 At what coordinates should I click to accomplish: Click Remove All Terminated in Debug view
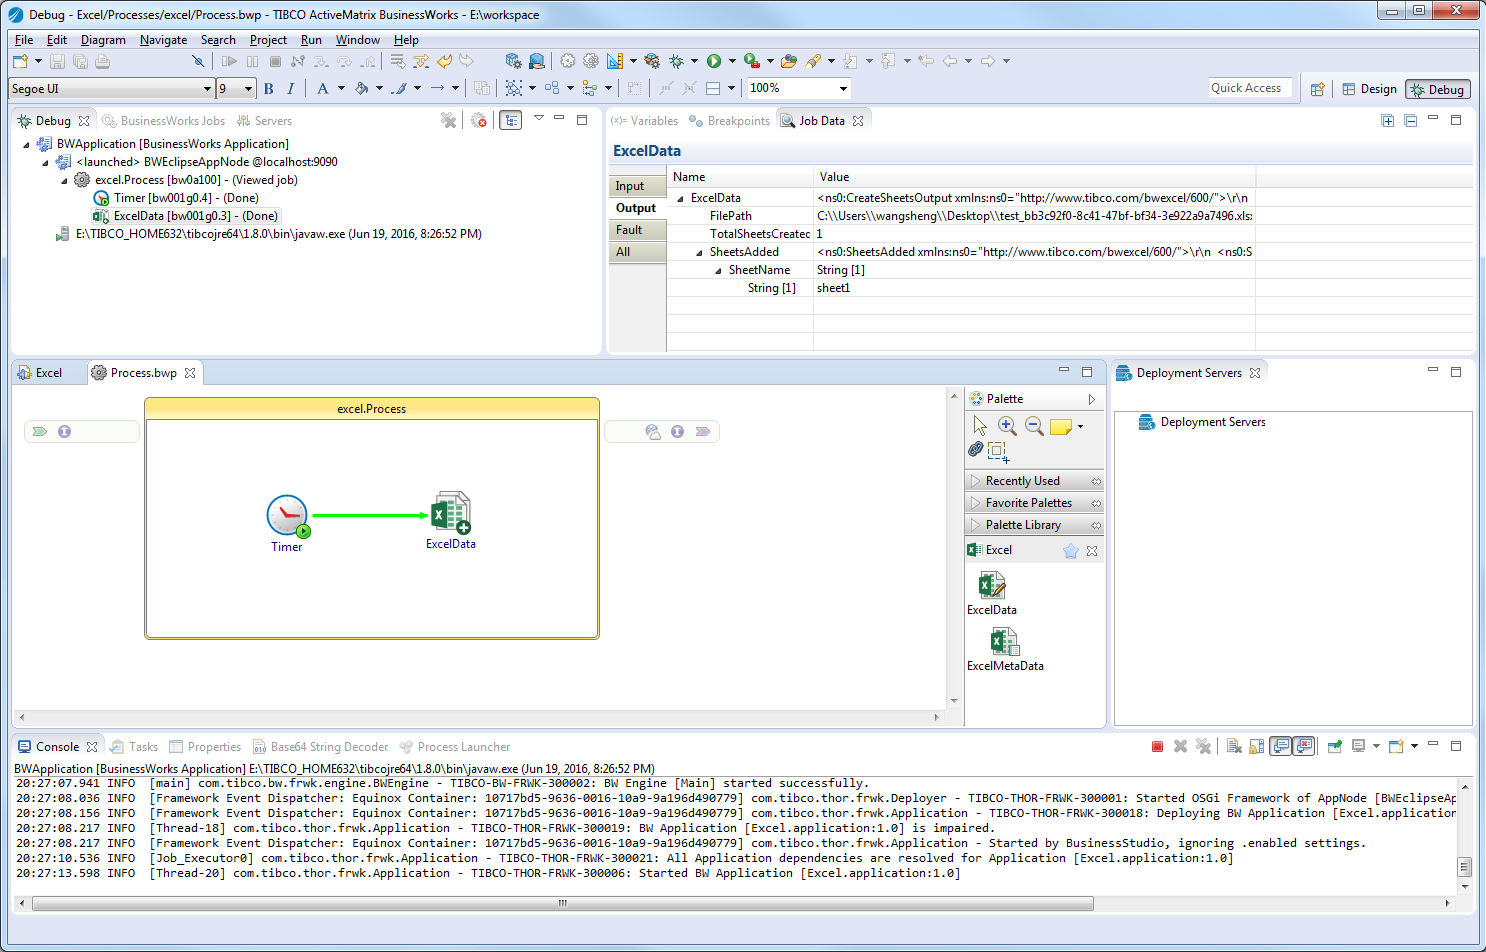(x=448, y=120)
